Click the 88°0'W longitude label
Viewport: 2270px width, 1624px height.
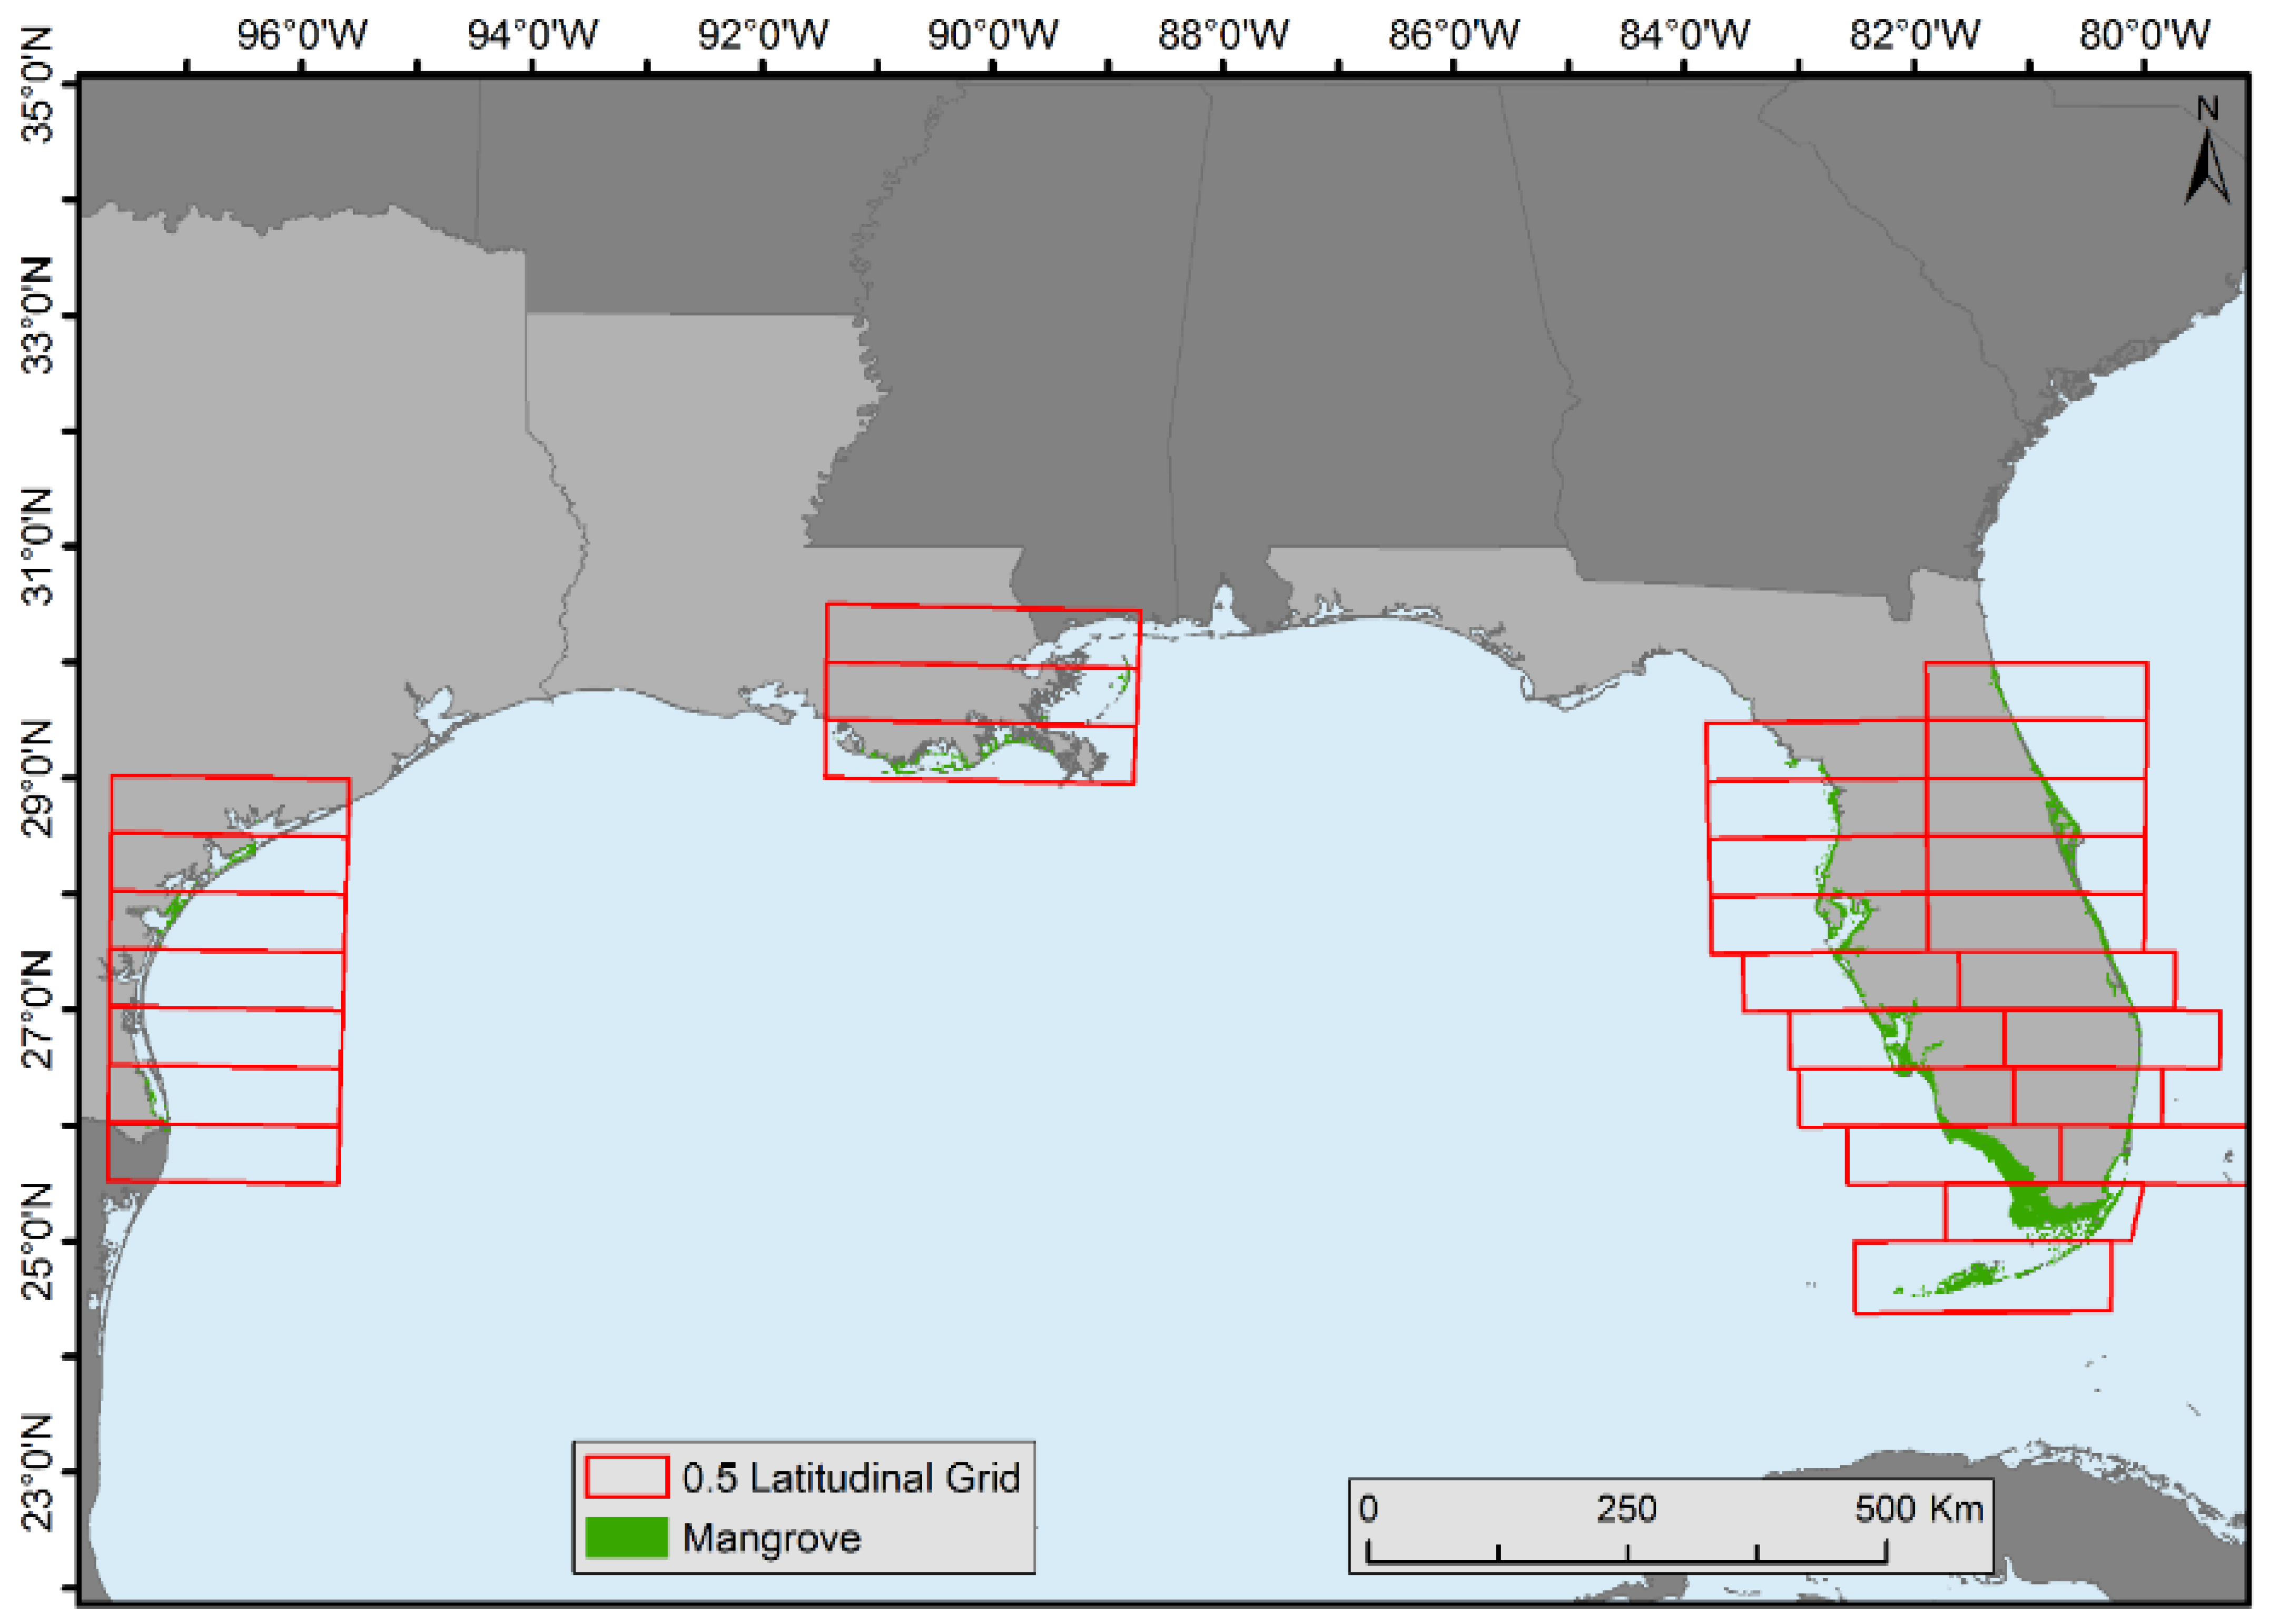[1223, 36]
